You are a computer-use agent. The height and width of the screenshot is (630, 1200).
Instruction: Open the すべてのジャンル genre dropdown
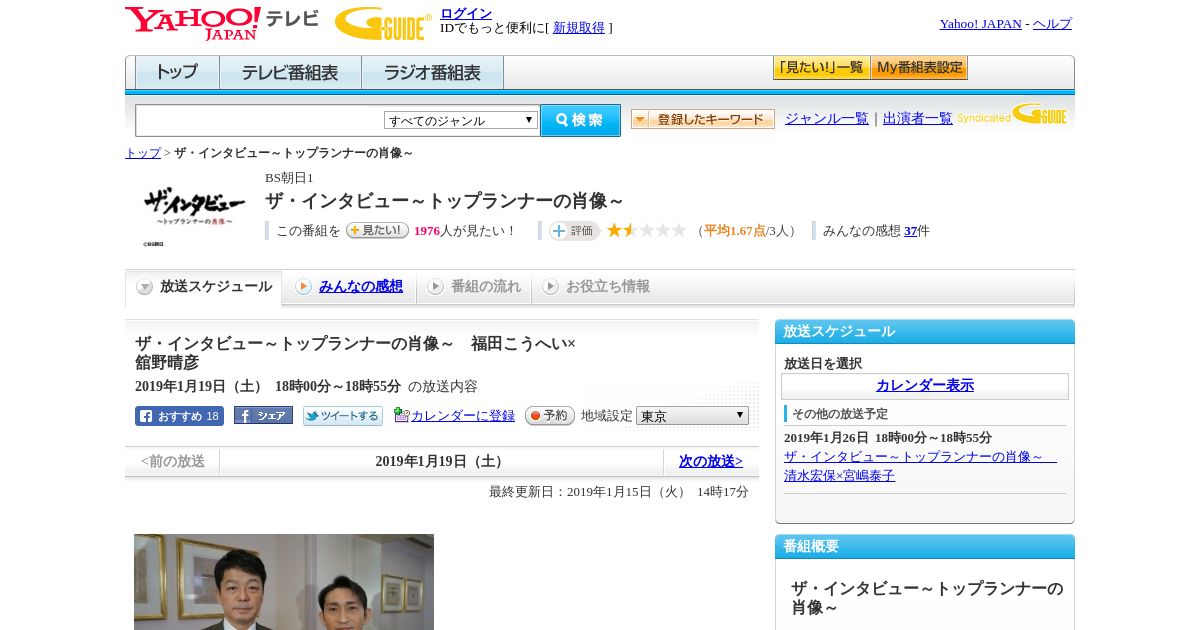pyautogui.click(x=461, y=120)
